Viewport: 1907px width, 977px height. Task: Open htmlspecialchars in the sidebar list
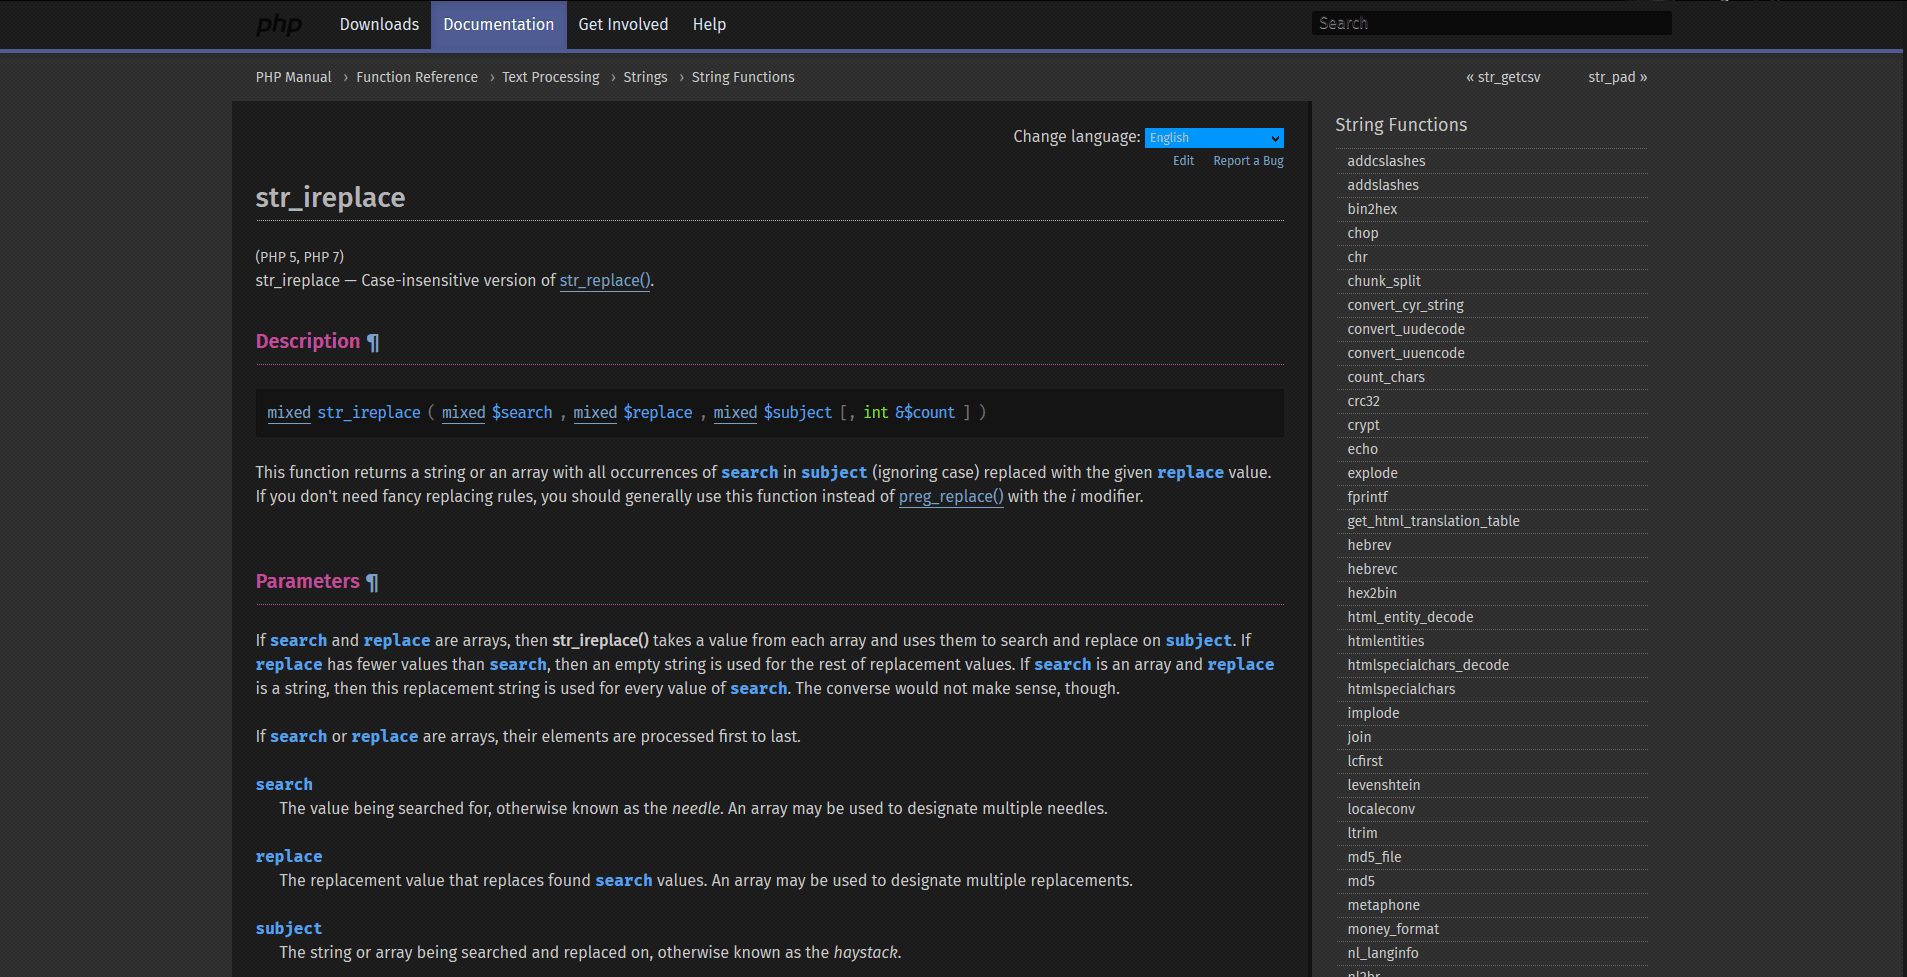[x=1401, y=689]
